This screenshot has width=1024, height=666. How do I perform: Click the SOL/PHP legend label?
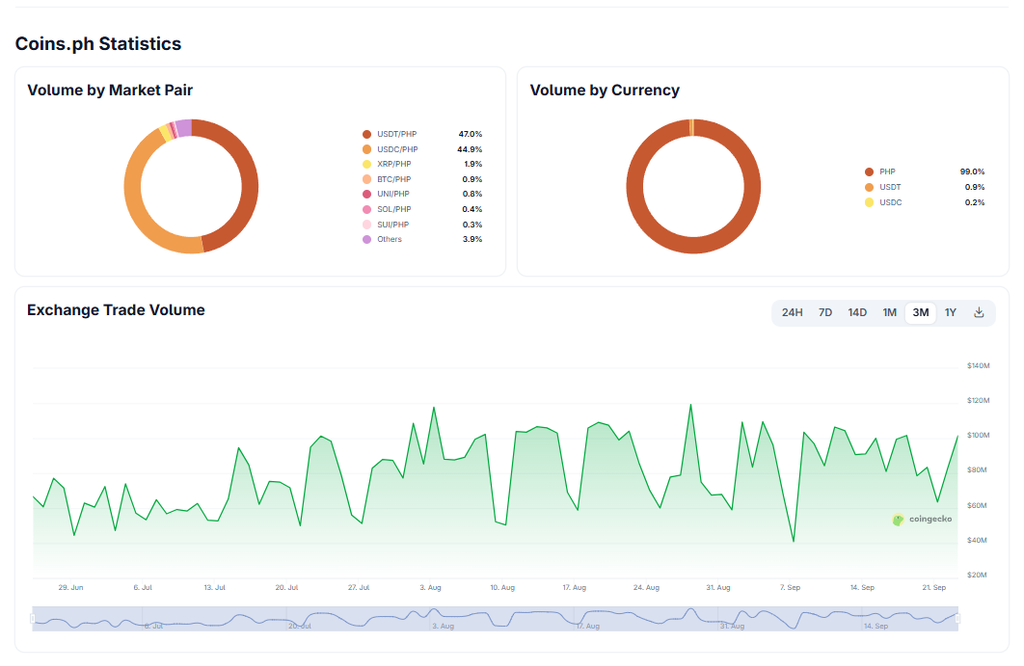click(394, 210)
